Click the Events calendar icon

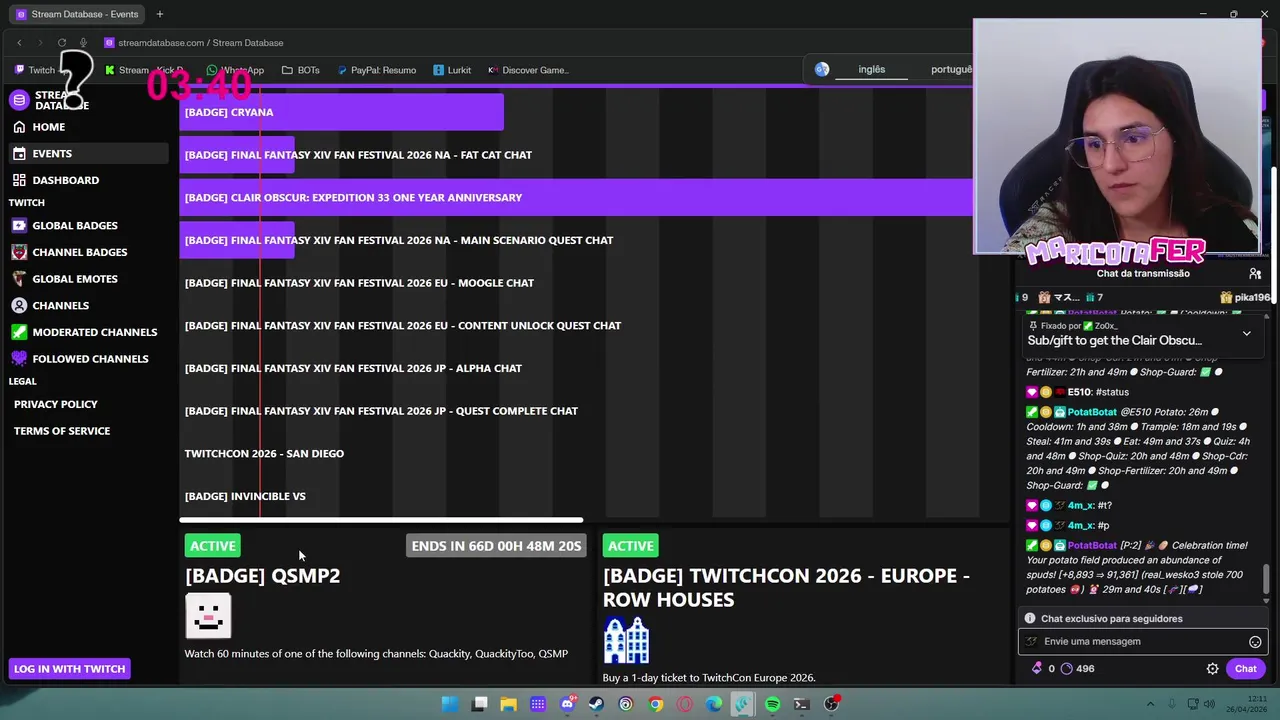19,153
